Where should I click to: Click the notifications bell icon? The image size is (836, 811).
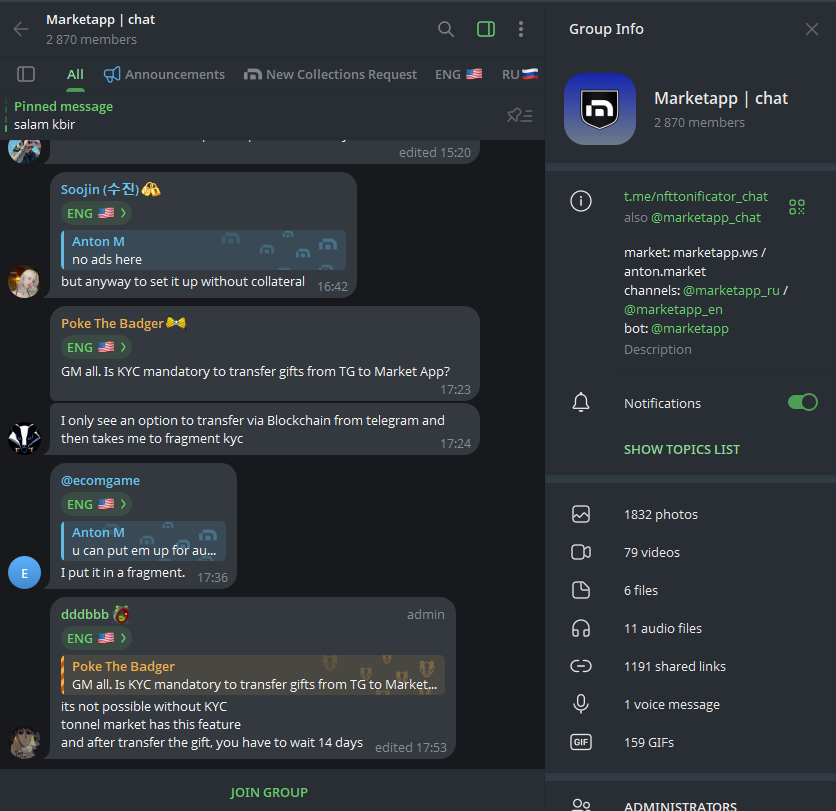[581, 403]
